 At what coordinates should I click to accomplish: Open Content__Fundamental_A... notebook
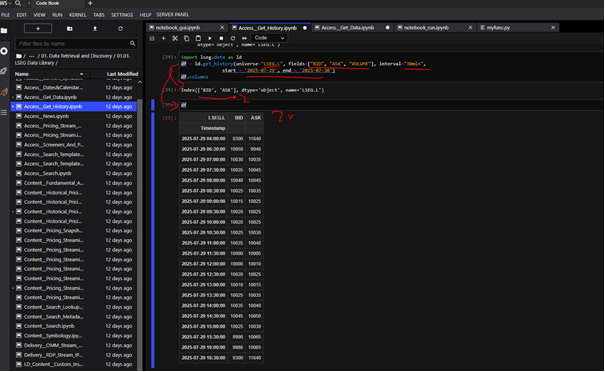tap(73, 183)
